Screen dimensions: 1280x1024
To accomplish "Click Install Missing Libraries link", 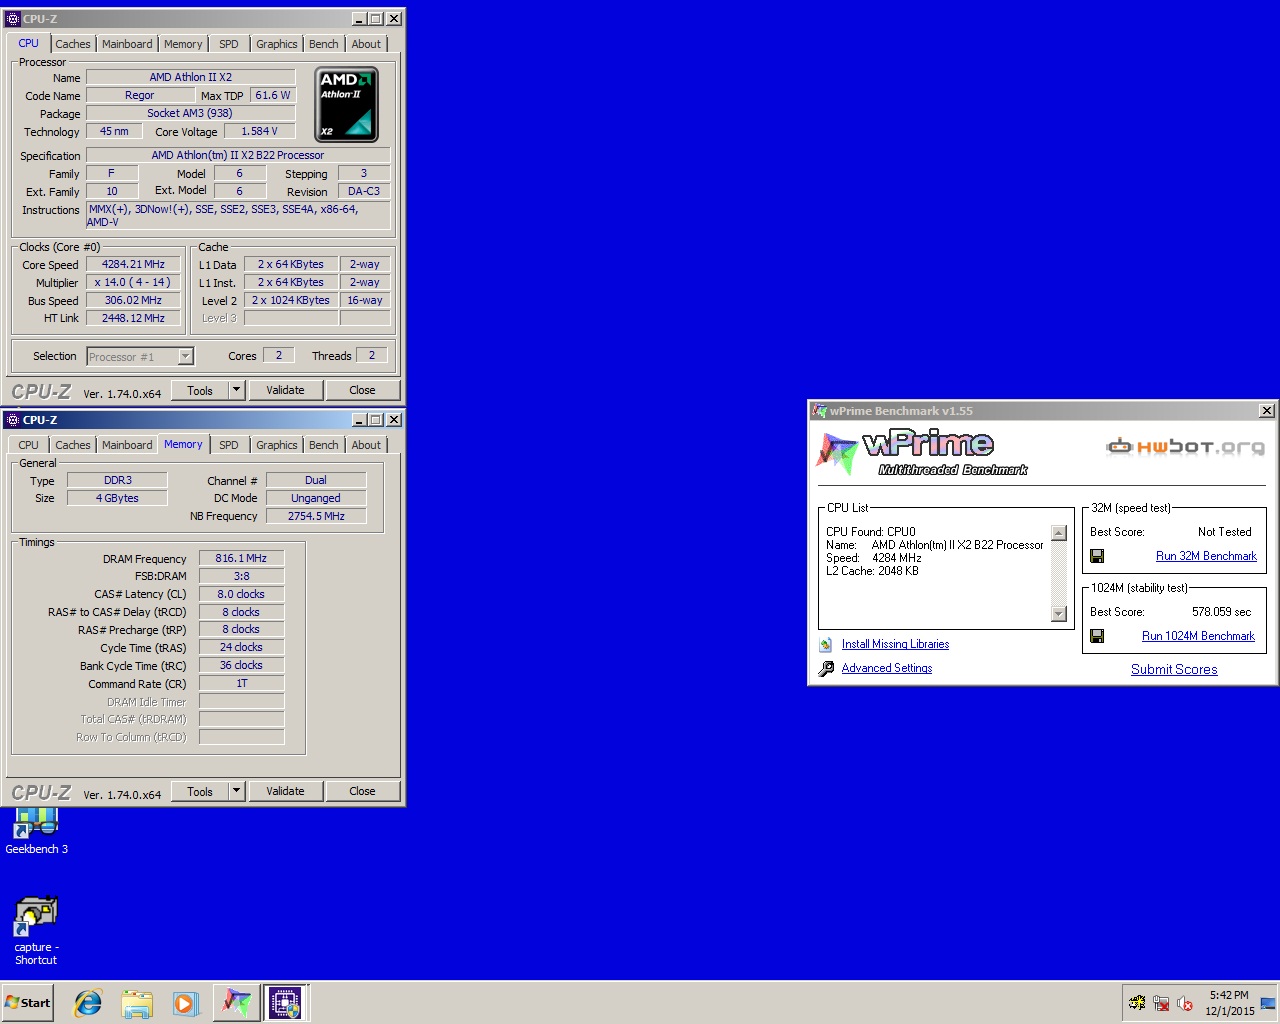I will click(895, 644).
